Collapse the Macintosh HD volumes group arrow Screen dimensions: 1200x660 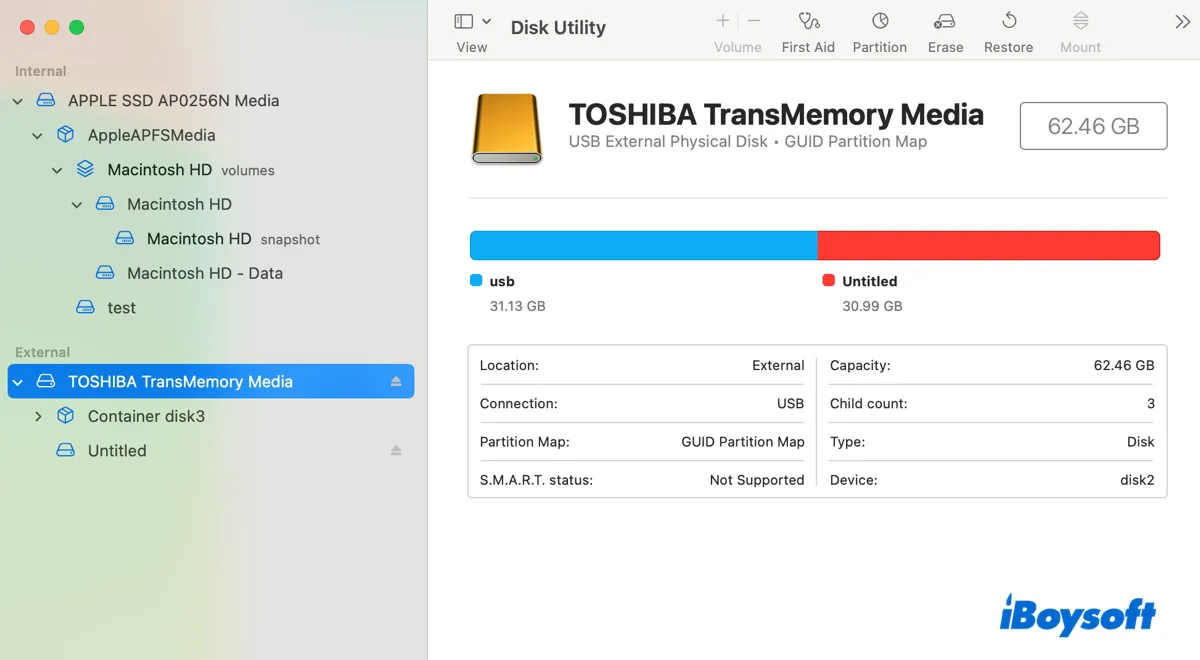coord(57,170)
